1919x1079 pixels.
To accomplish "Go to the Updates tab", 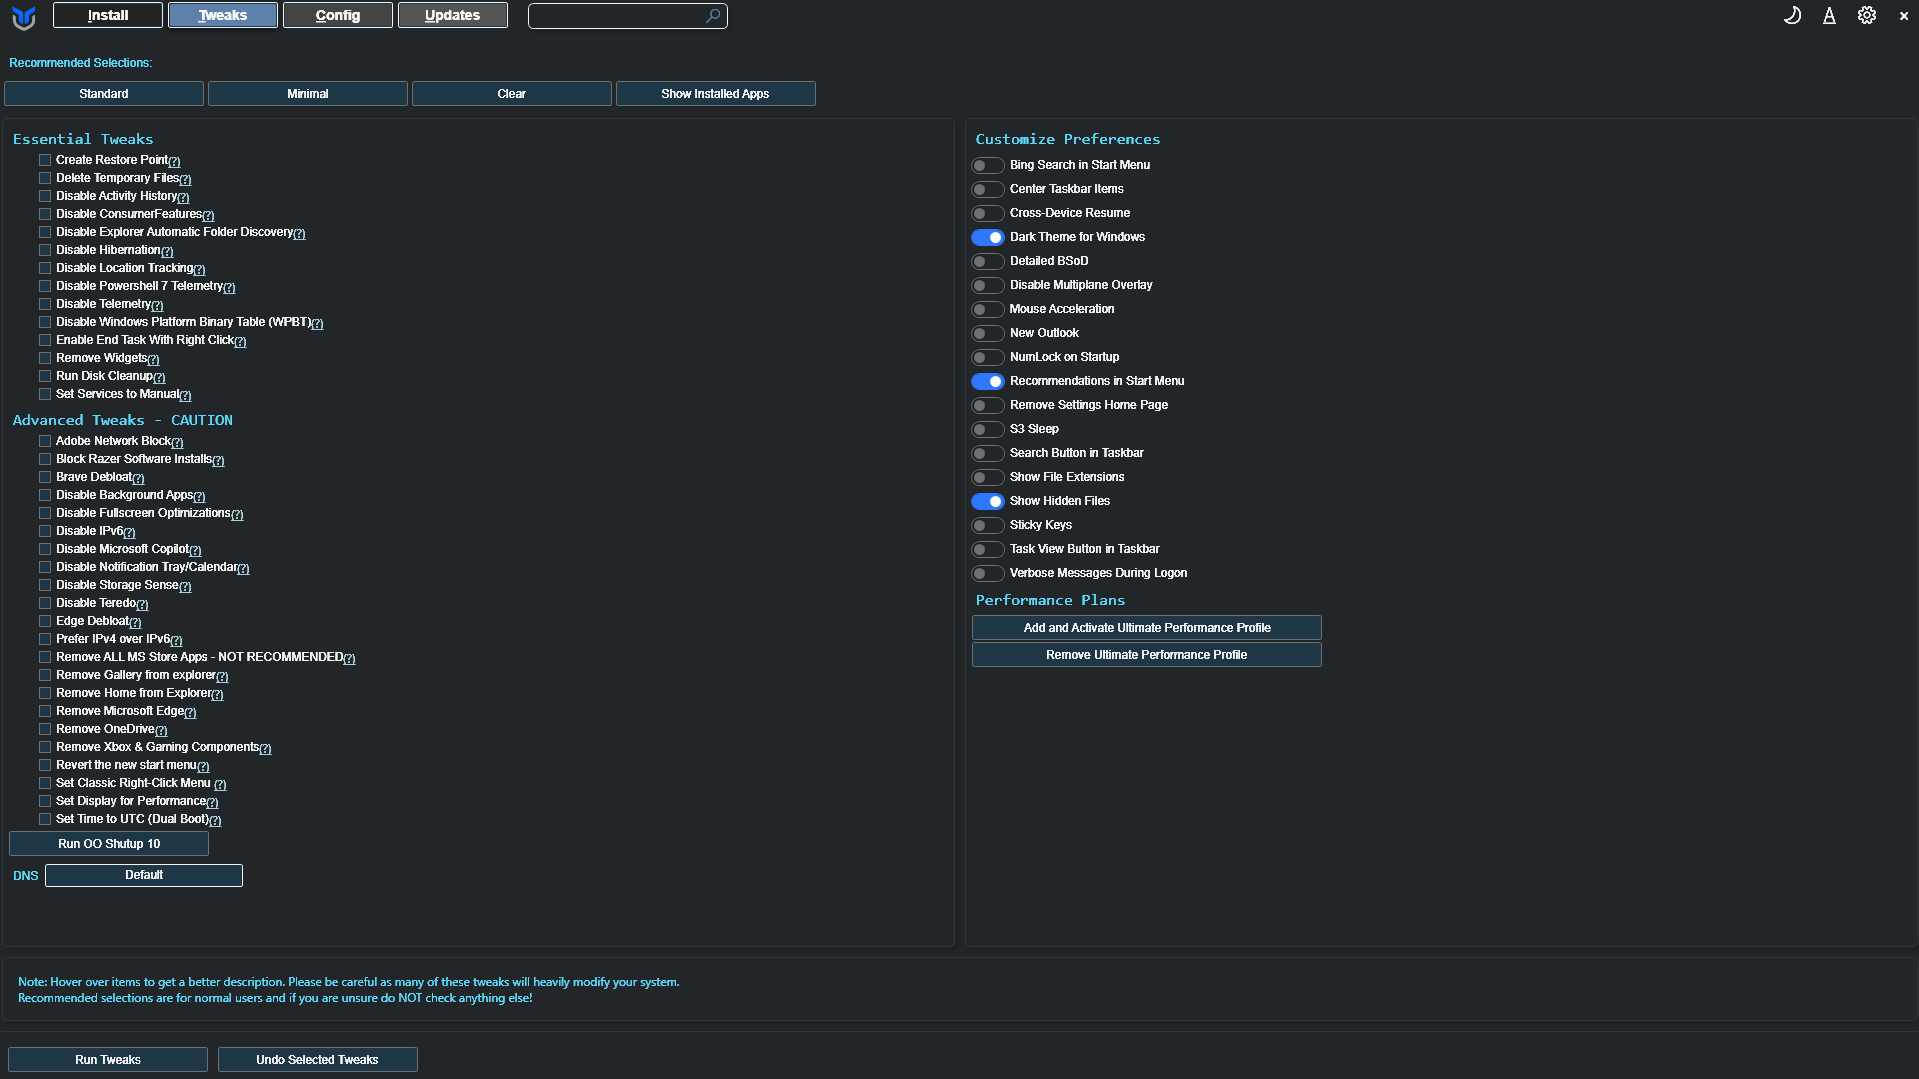I will click(x=453, y=15).
